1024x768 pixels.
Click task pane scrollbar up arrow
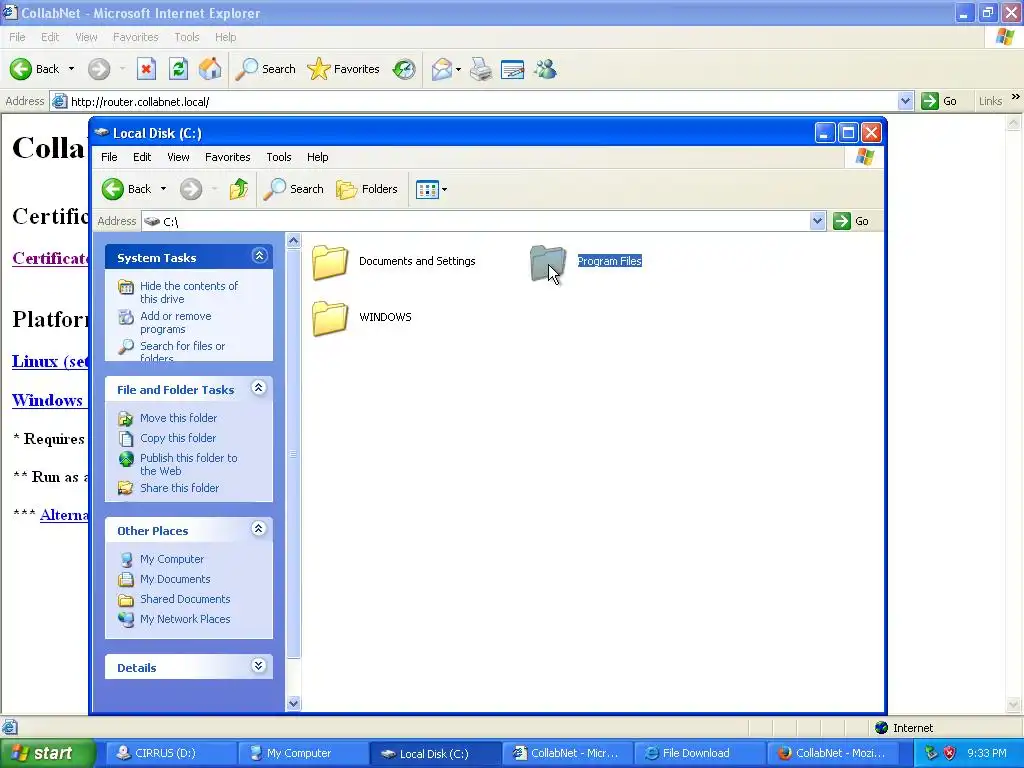(x=293, y=241)
